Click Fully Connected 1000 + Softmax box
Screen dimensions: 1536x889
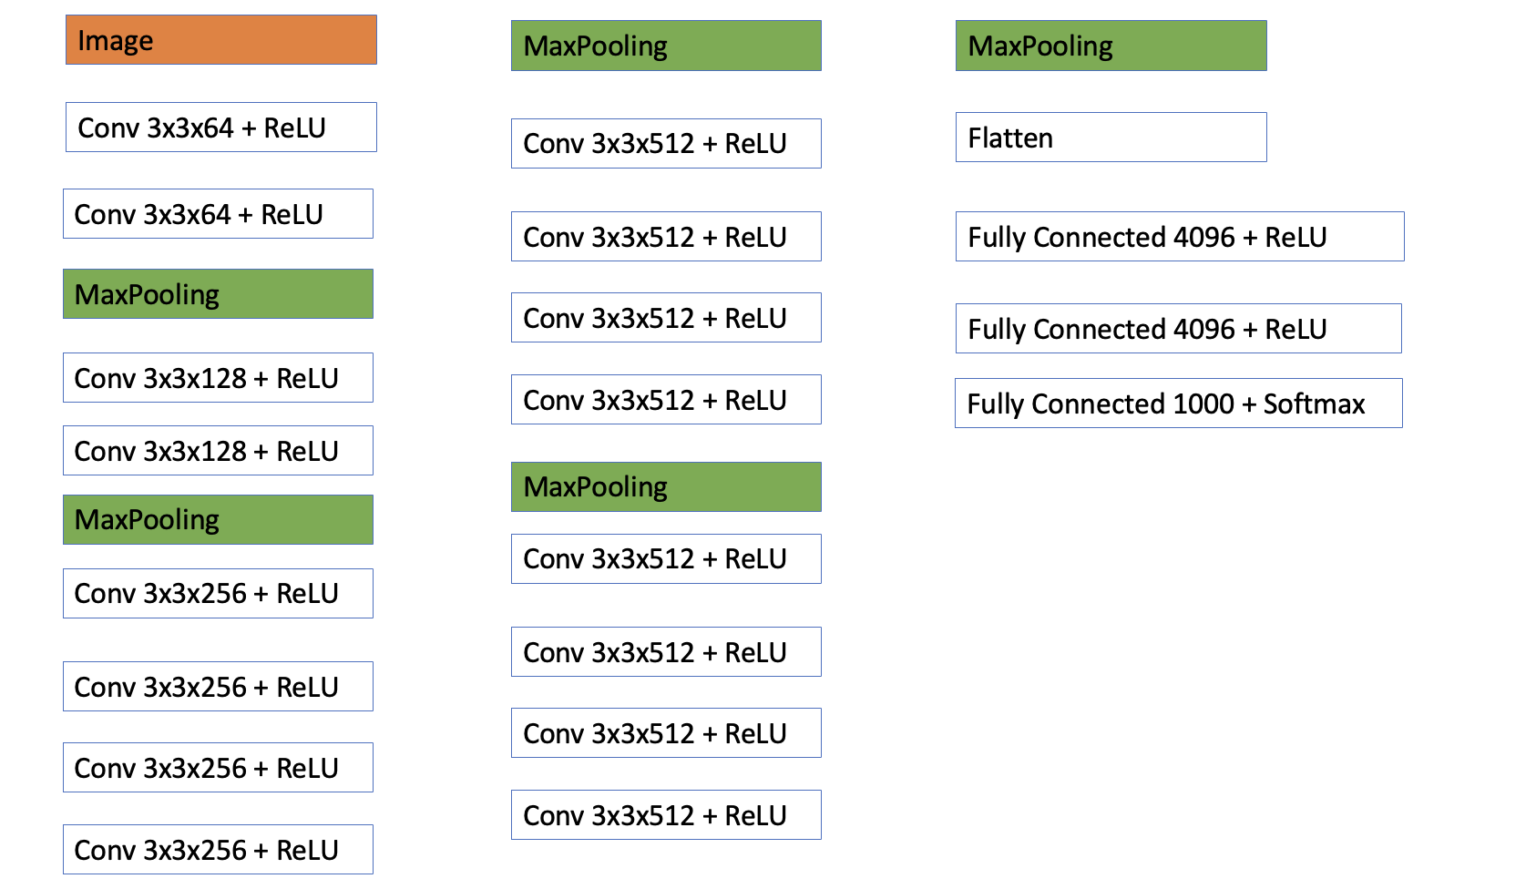[x=1178, y=403]
